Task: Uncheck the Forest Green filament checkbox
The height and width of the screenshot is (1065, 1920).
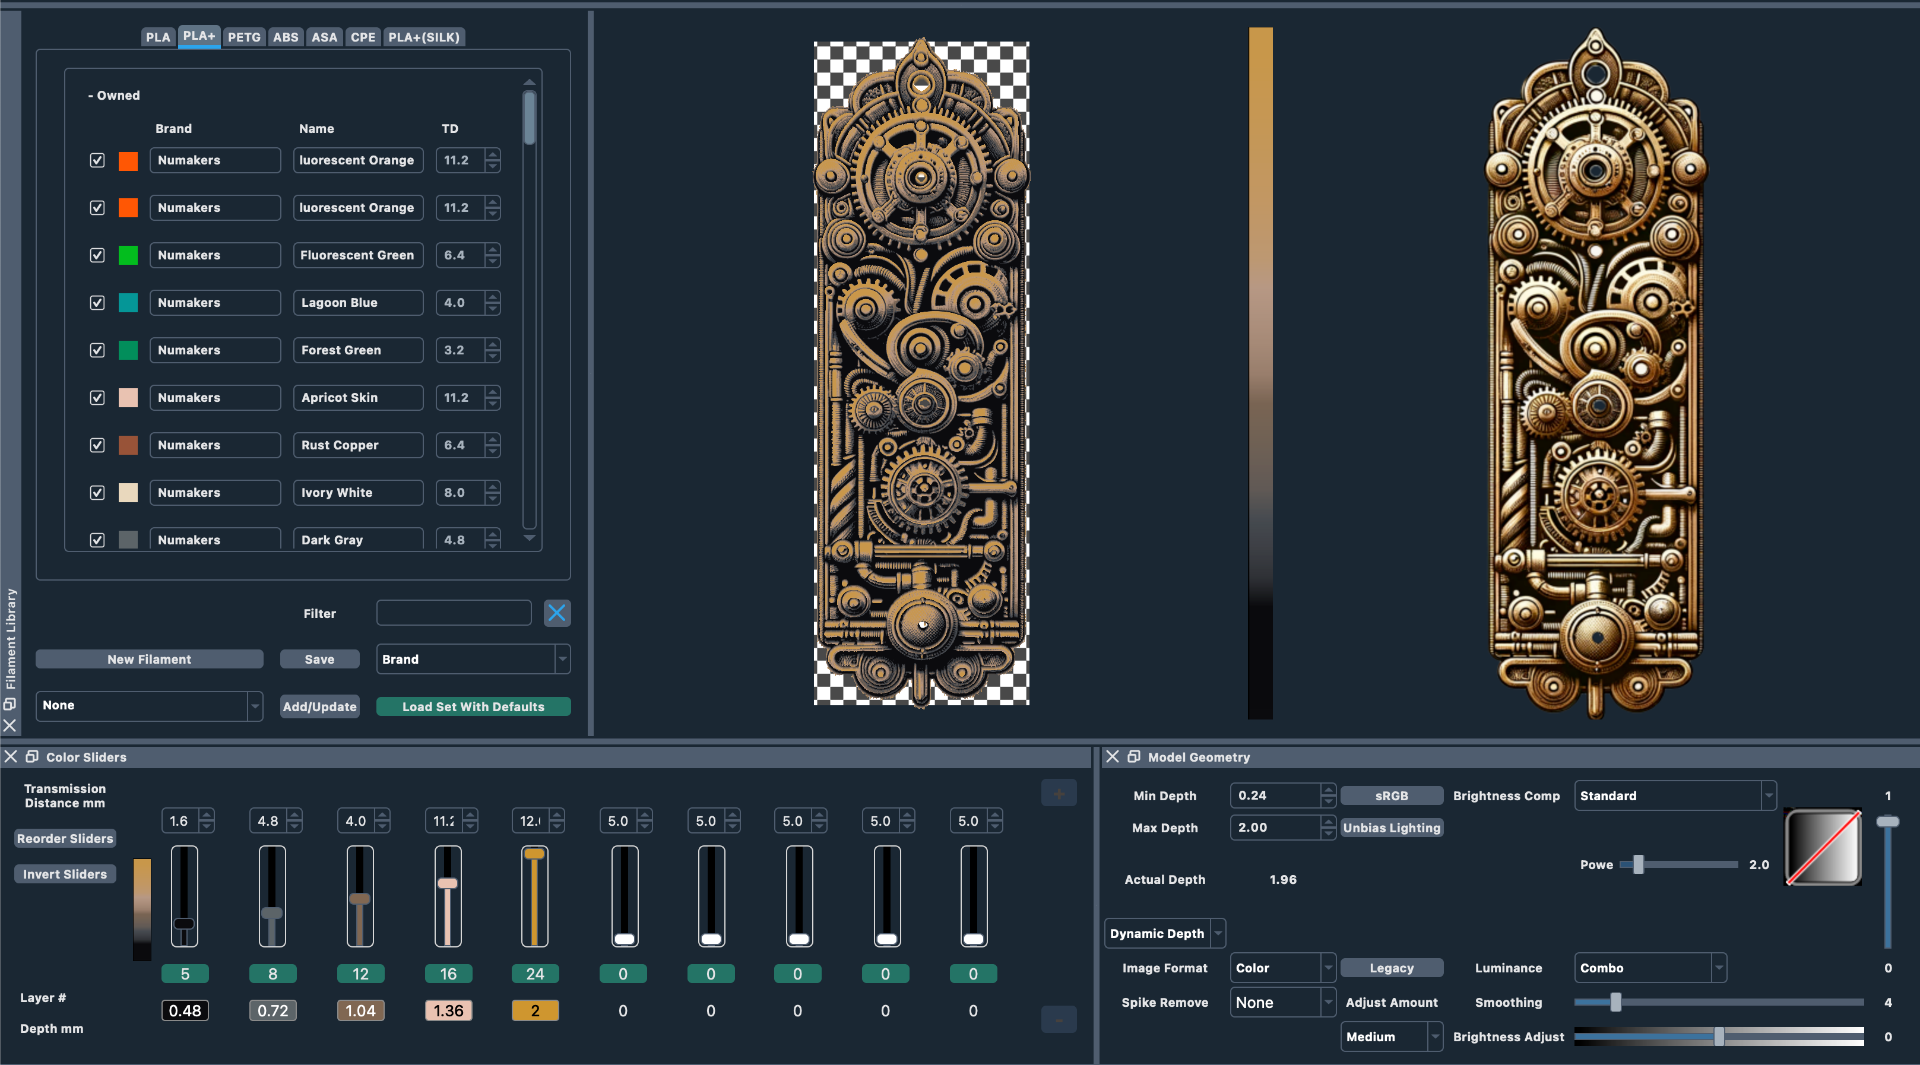Action: click(x=97, y=350)
